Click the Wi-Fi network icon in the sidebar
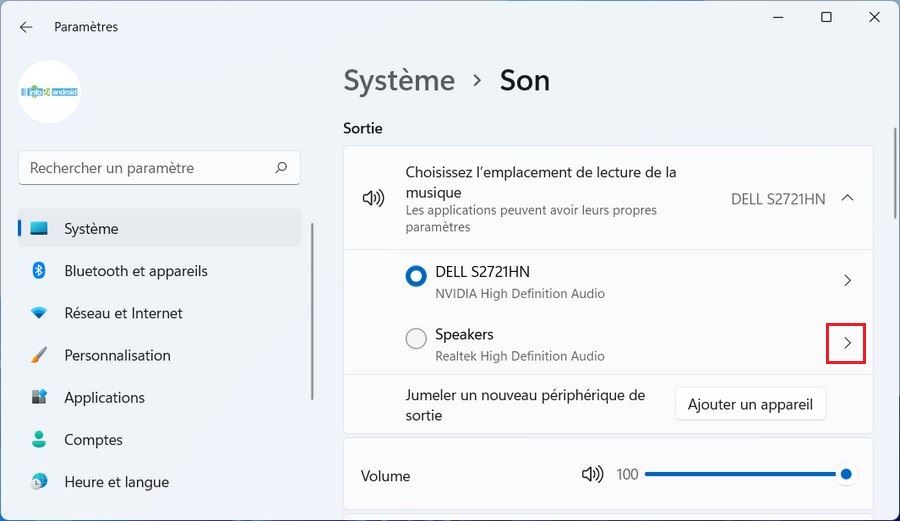The height and width of the screenshot is (521, 900). [x=39, y=313]
